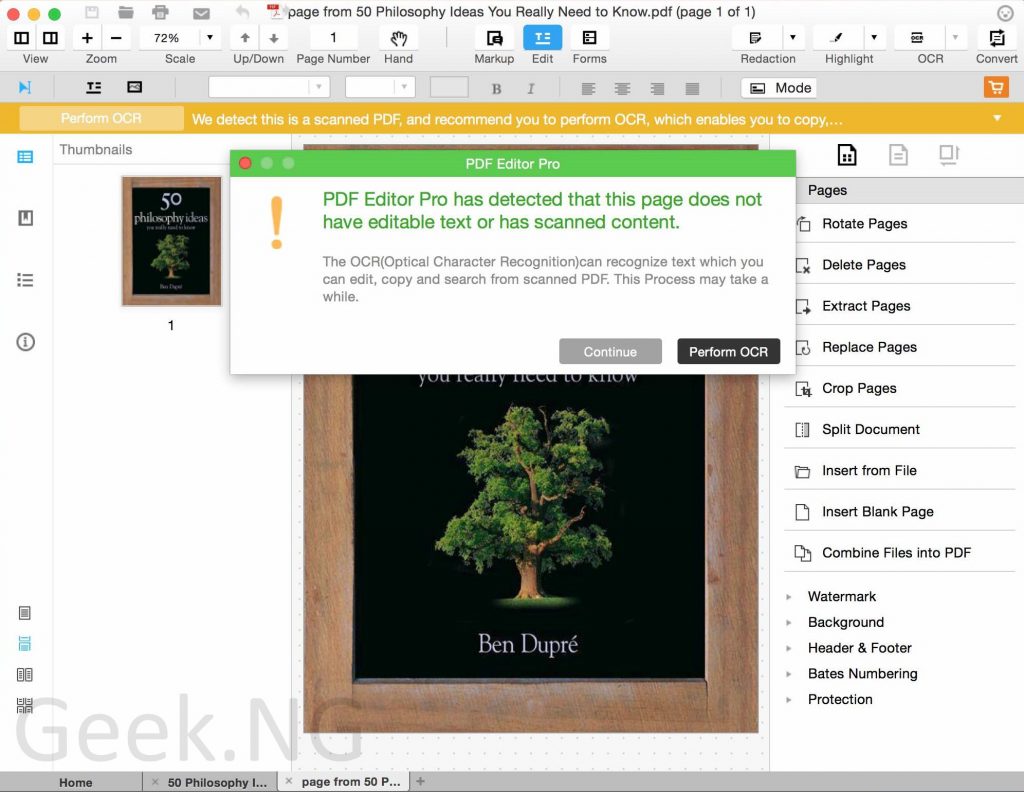Image resolution: width=1024 pixels, height=792 pixels.
Task: Align text center
Action: tap(622, 89)
